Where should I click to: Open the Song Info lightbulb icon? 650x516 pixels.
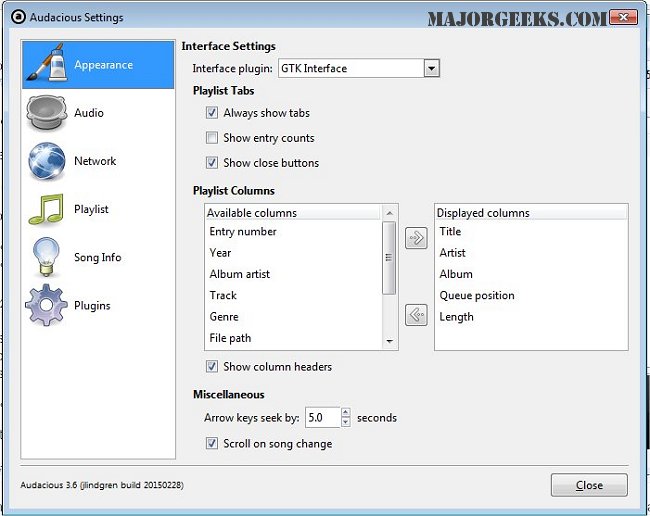click(x=46, y=257)
